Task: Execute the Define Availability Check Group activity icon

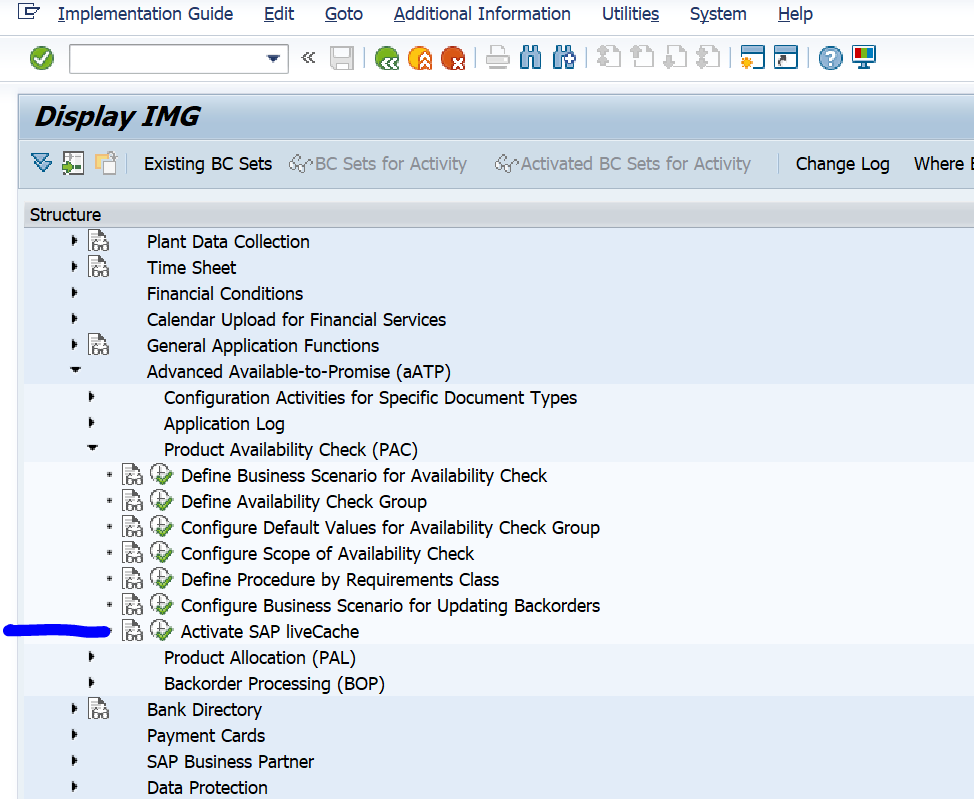Action: [x=162, y=501]
